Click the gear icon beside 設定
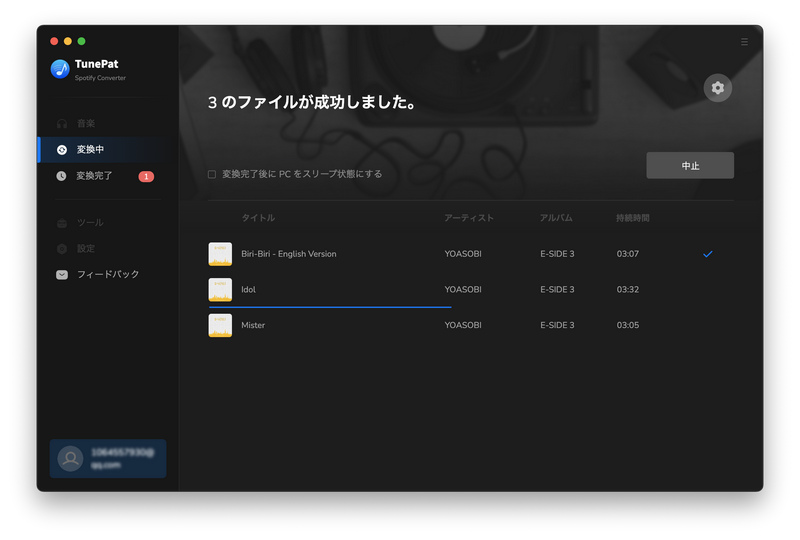The width and height of the screenshot is (800, 540). tap(62, 249)
